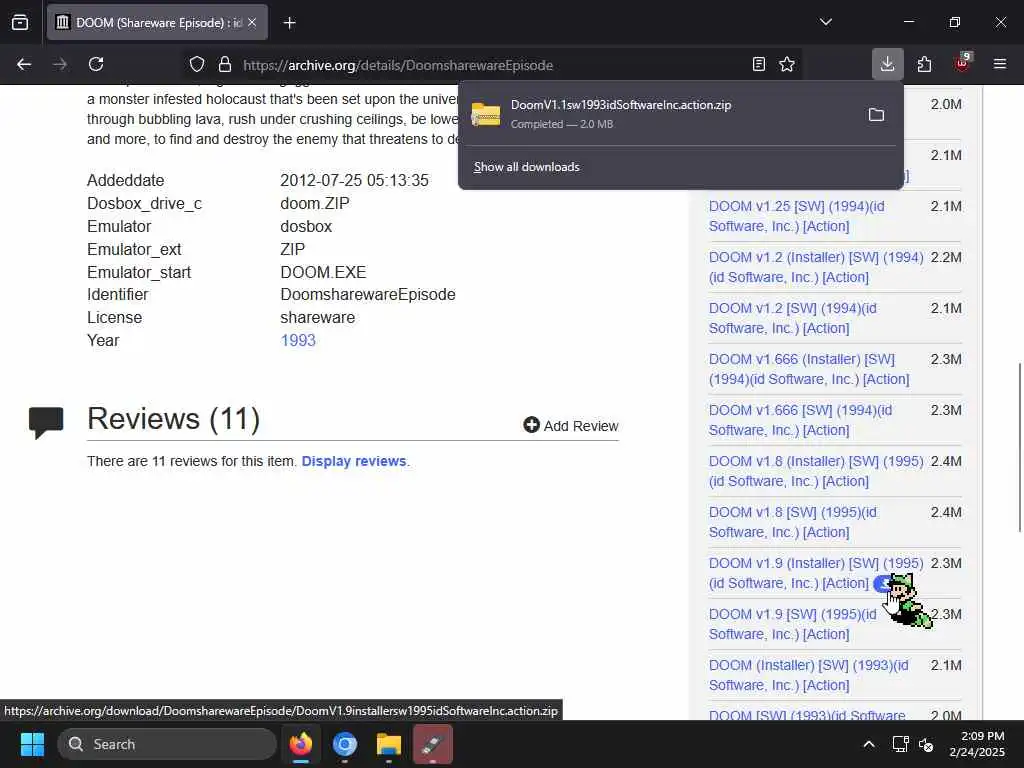Click the Addeddate value 2012-07-25 05:13:35

355,180
